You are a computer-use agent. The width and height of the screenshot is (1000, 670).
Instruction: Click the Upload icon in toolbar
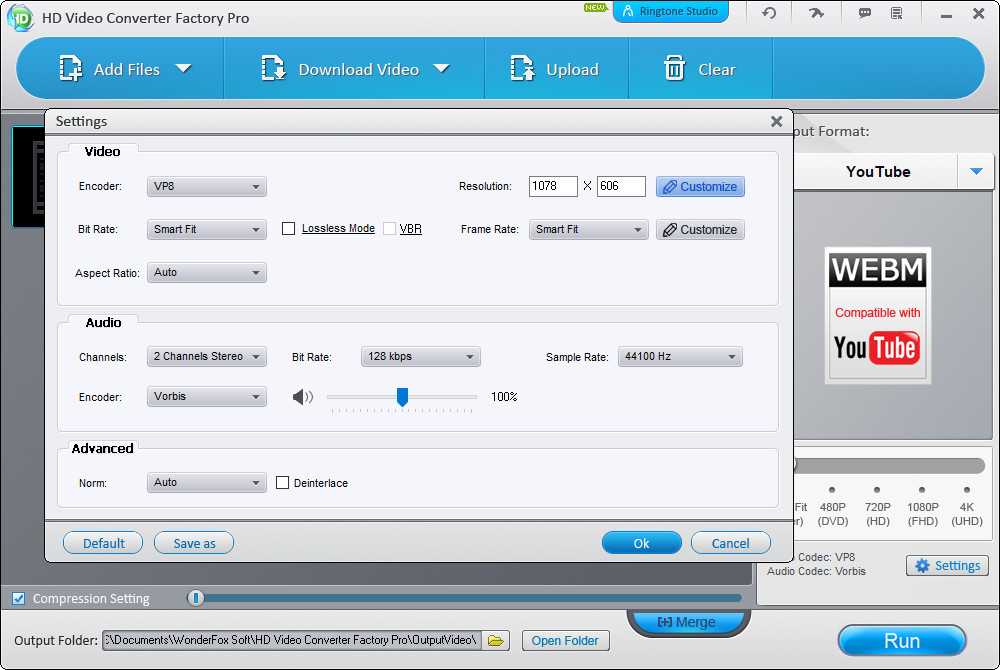click(522, 69)
